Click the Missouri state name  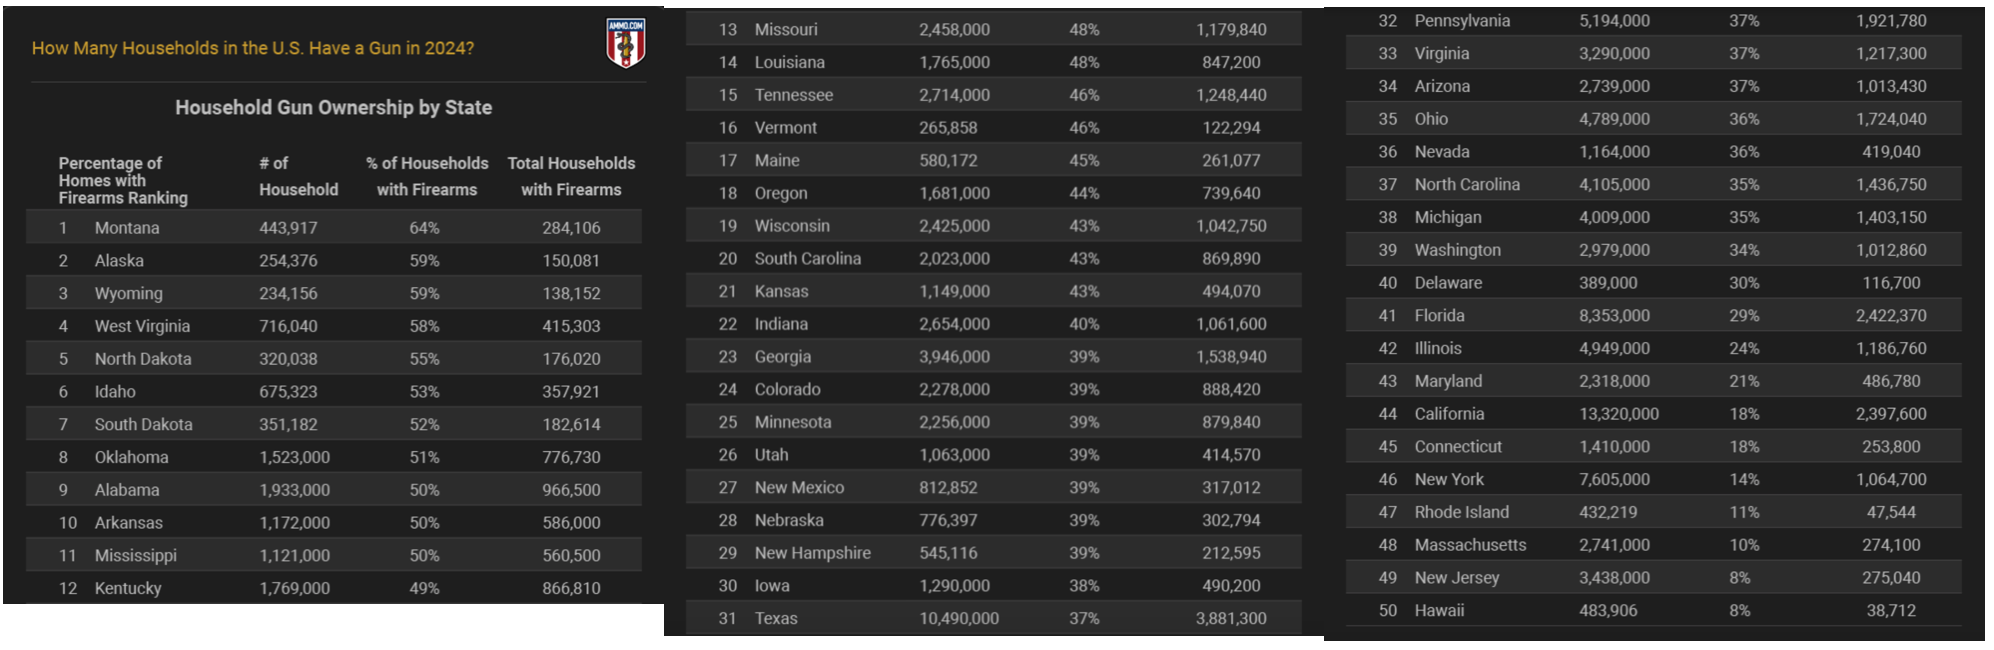[786, 30]
